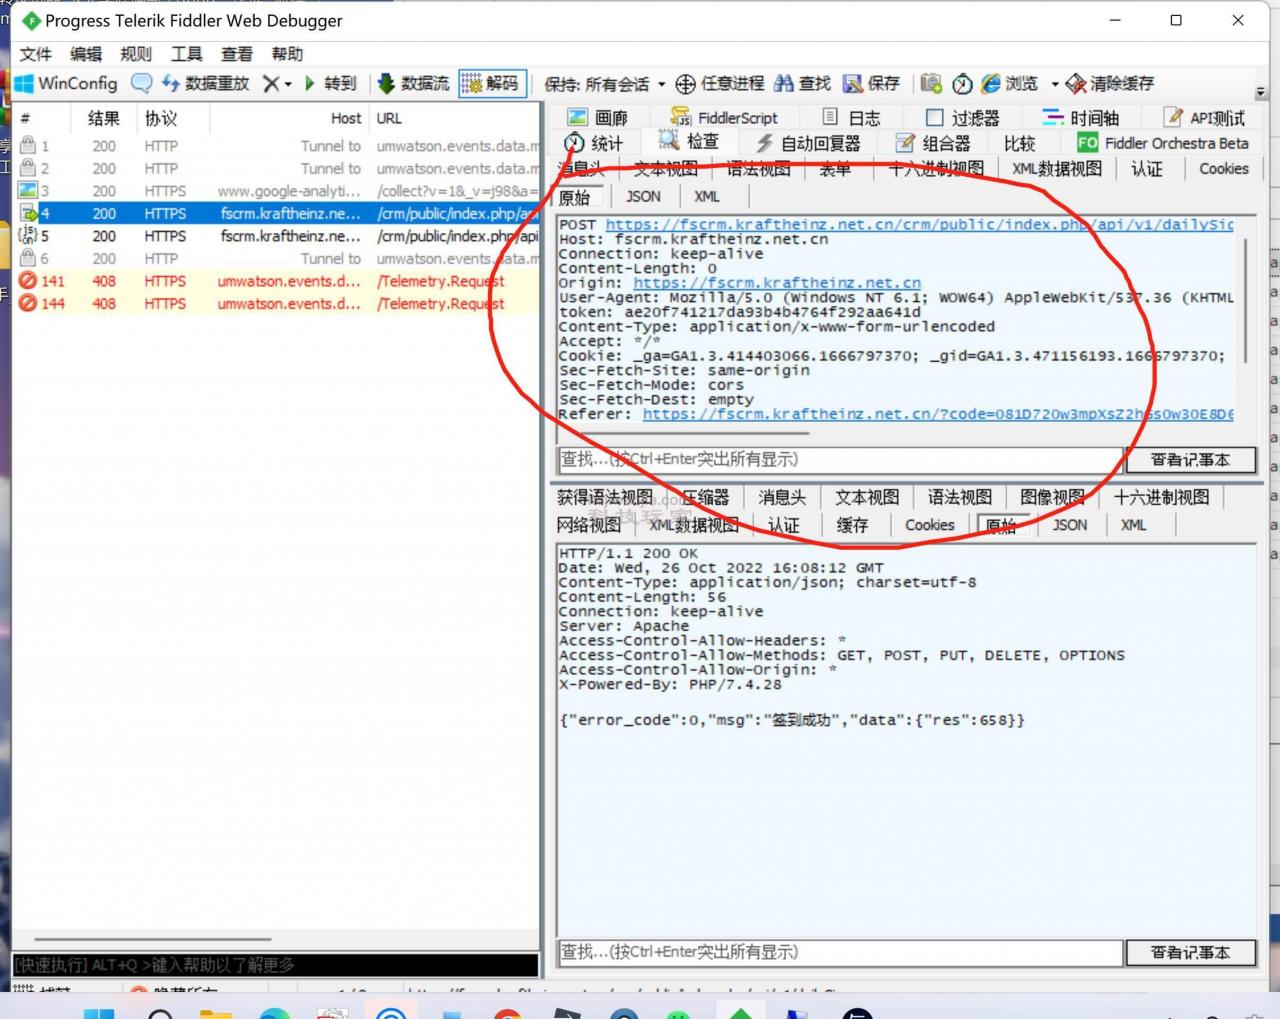Select session 141 with 408 result
Image resolution: width=1280 pixels, height=1019 pixels.
click(x=277, y=281)
